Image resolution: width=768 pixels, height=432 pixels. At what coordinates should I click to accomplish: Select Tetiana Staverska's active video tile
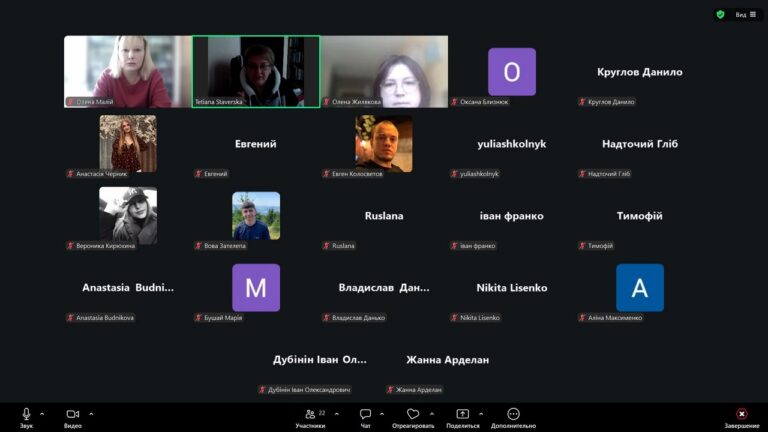point(256,71)
